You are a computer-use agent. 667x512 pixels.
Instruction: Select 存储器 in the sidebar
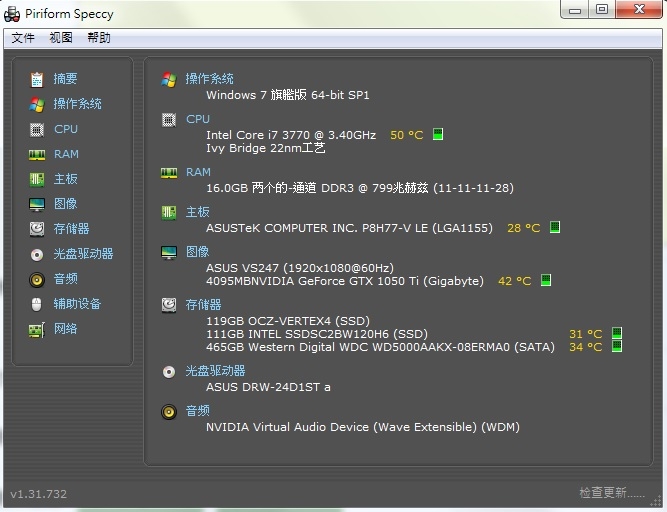click(71, 229)
